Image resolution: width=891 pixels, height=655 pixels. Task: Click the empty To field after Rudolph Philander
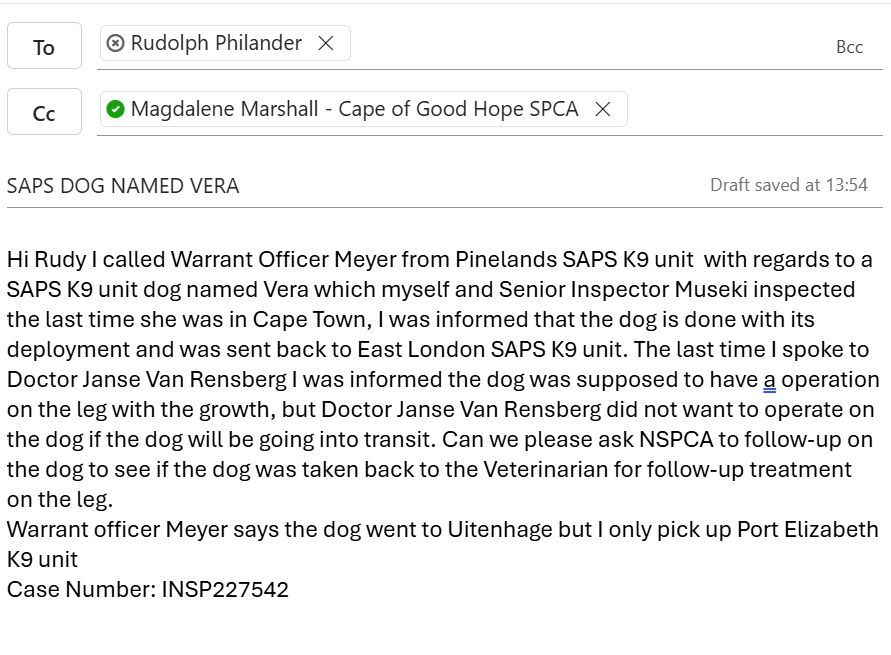(x=591, y=45)
